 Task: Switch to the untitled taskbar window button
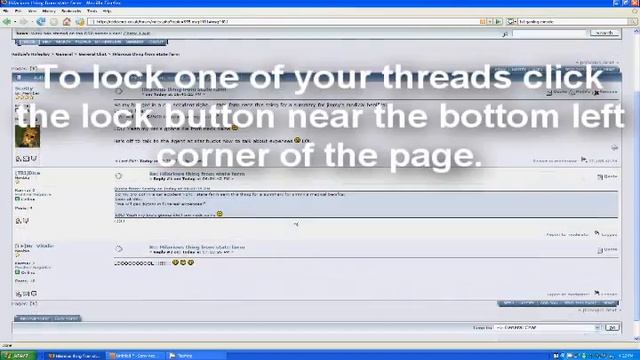coord(135,356)
